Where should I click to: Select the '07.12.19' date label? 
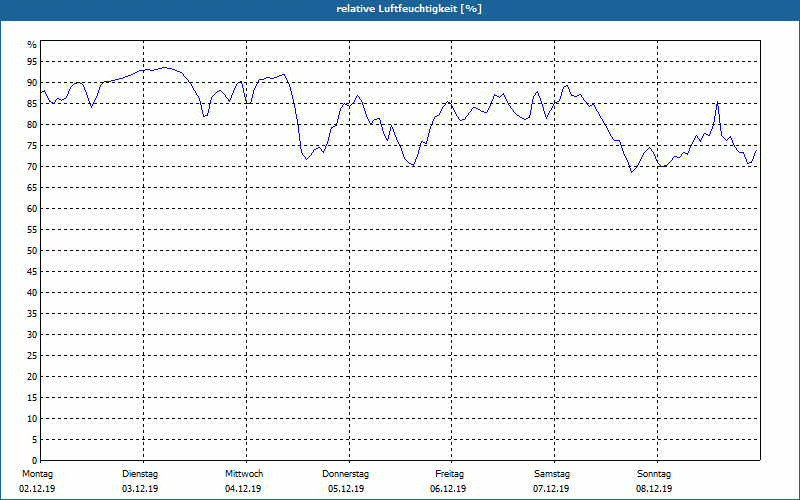click(551, 489)
